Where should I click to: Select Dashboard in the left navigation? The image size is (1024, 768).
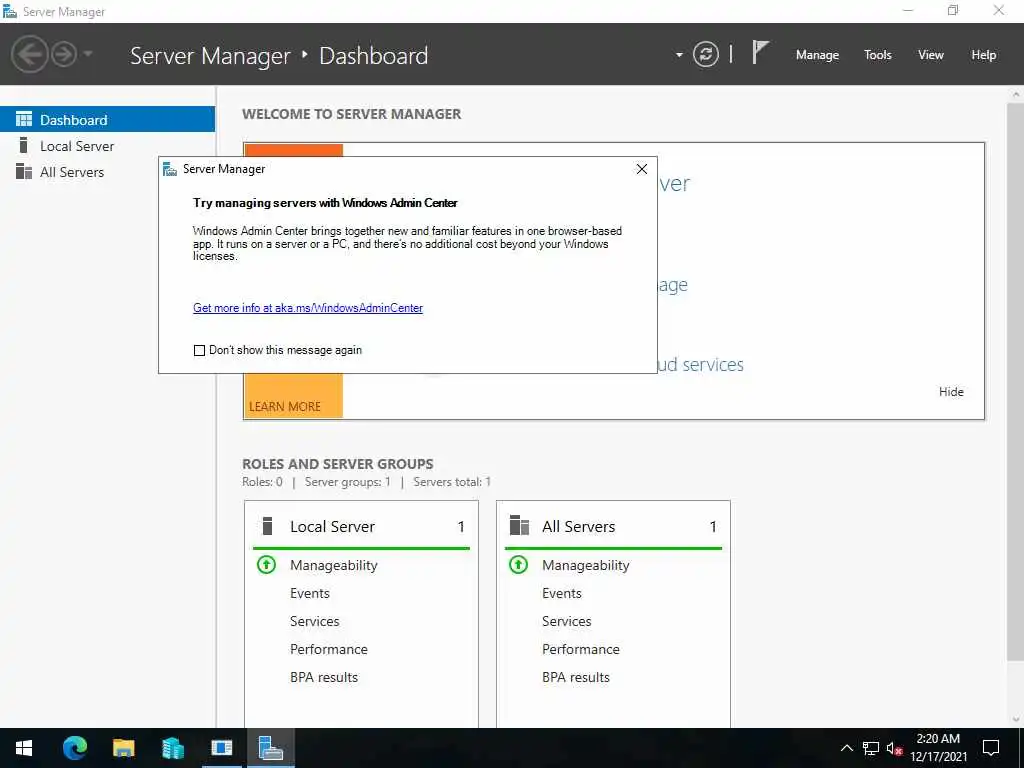pyautogui.click(x=107, y=120)
